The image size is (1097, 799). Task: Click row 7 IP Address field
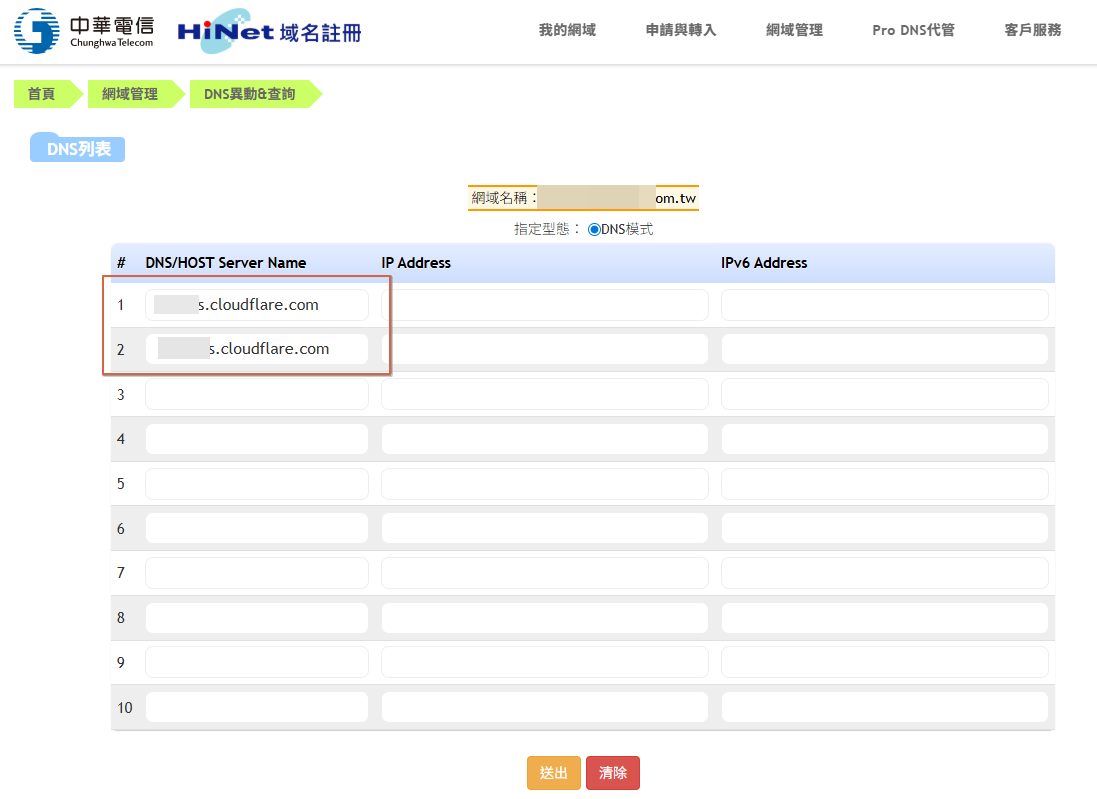(x=544, y=572)
